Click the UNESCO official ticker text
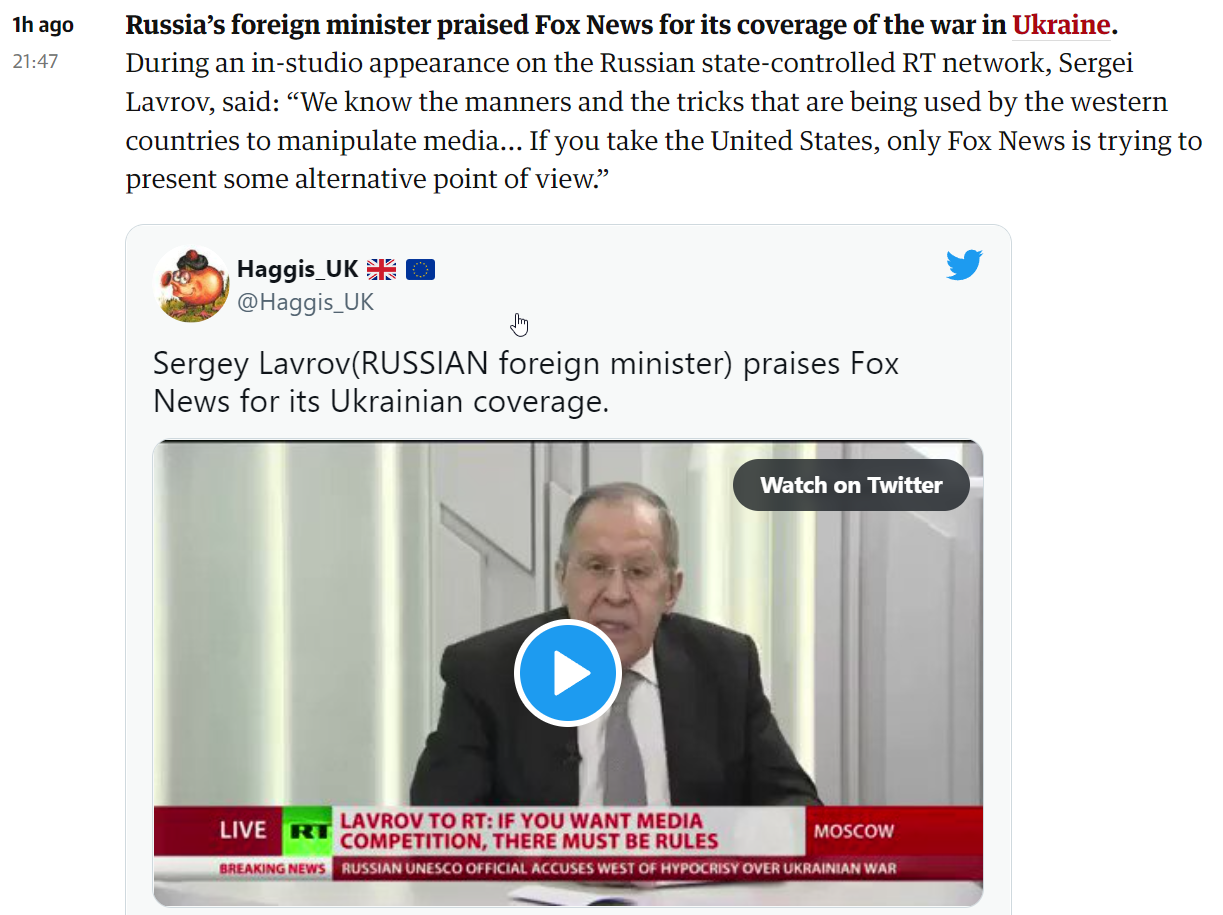Screen dimensions: 1223x915 (x=619, y=868)
